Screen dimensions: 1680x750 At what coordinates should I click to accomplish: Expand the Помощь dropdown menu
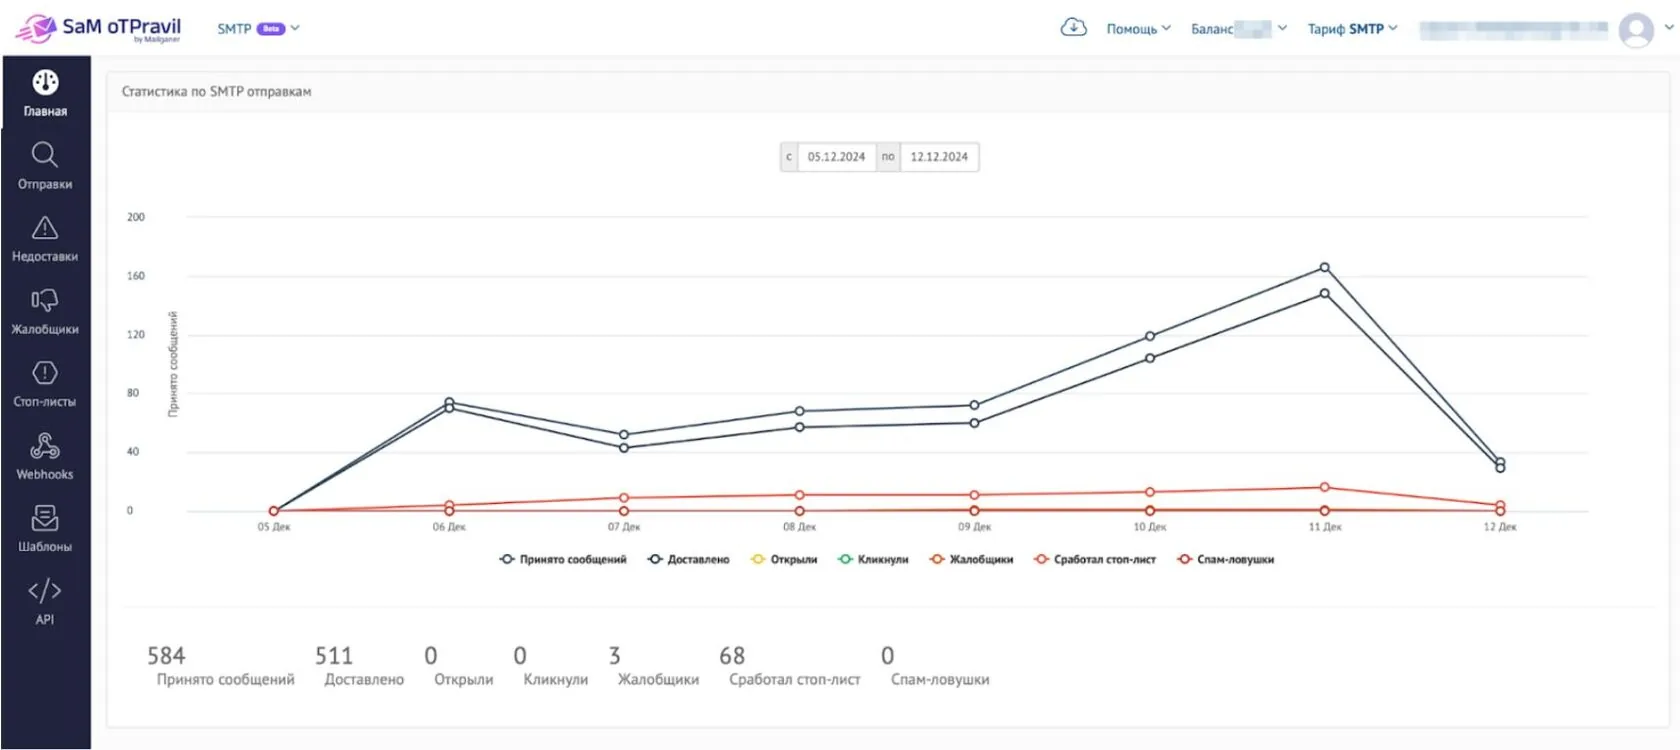pos(1138,29)
